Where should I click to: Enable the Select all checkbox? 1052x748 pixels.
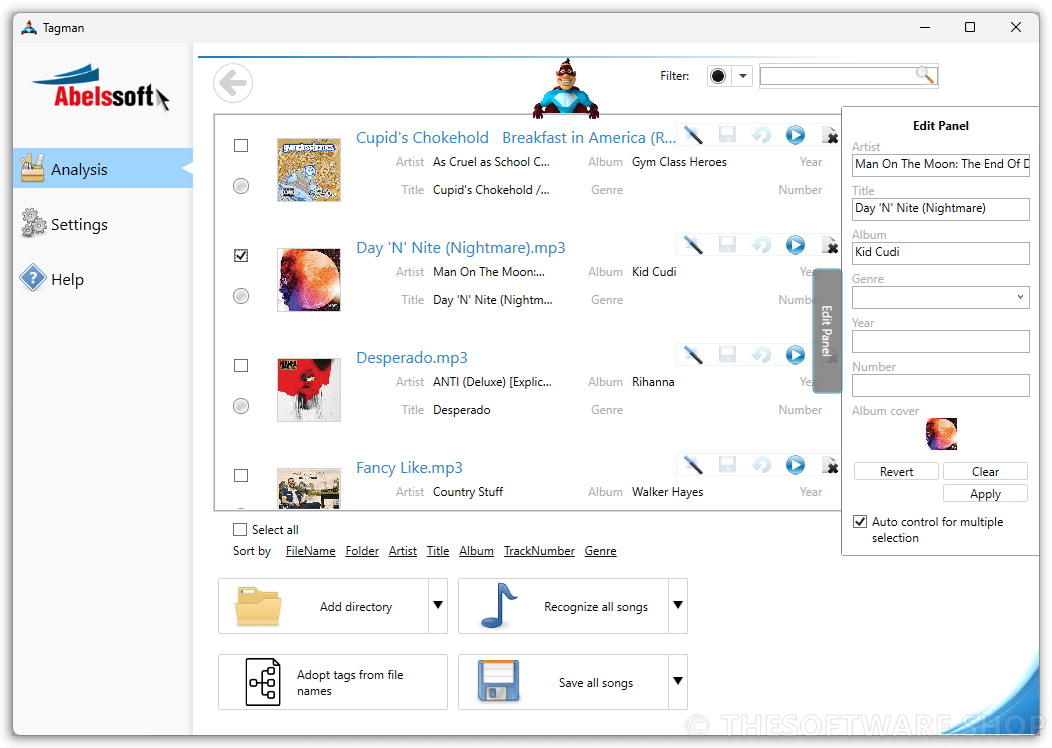(240, 529)
